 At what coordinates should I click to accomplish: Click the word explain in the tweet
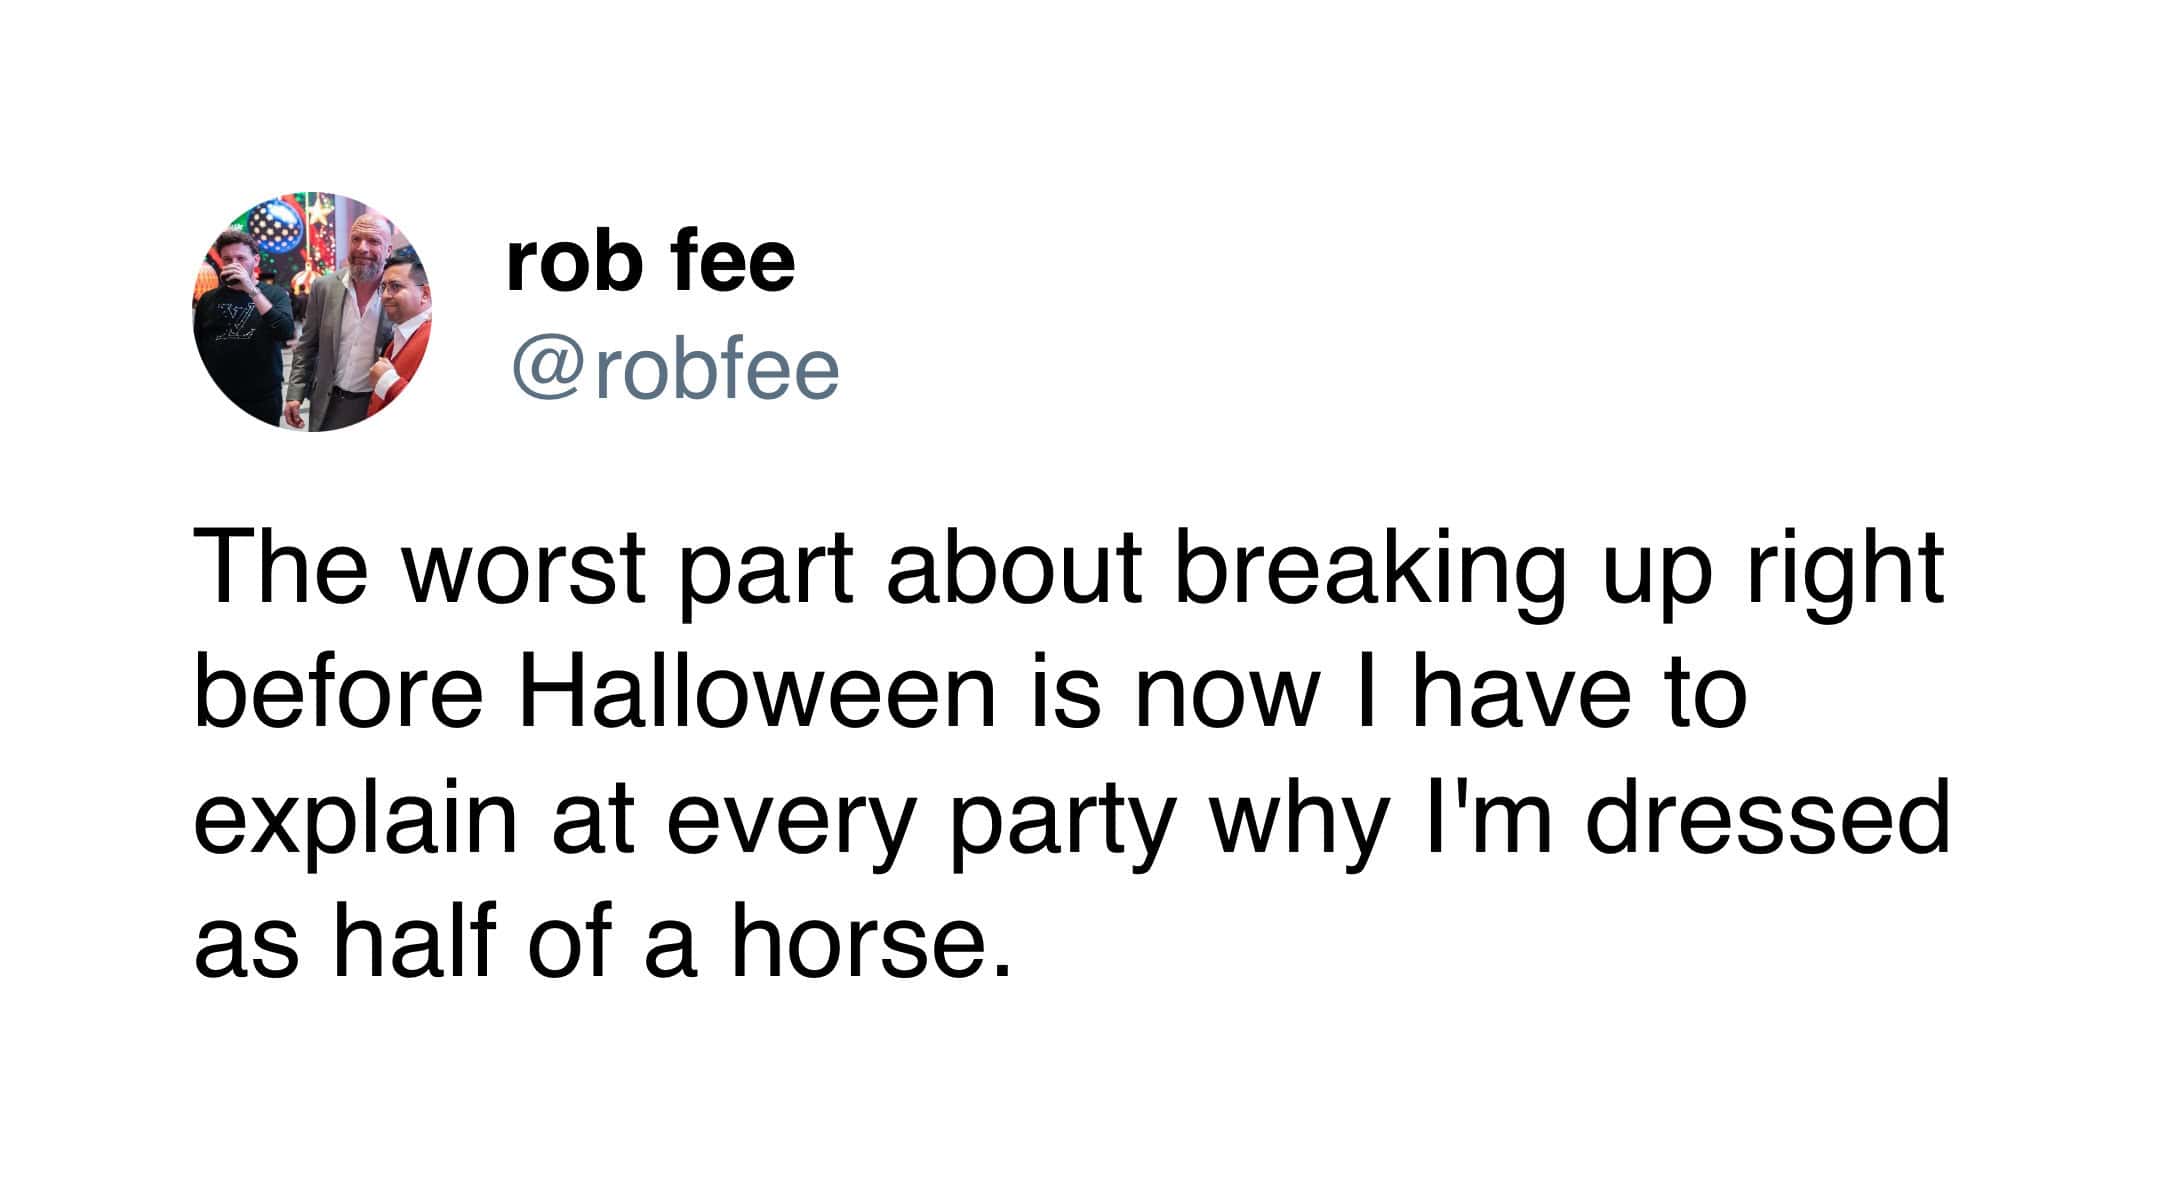(355, 819)
